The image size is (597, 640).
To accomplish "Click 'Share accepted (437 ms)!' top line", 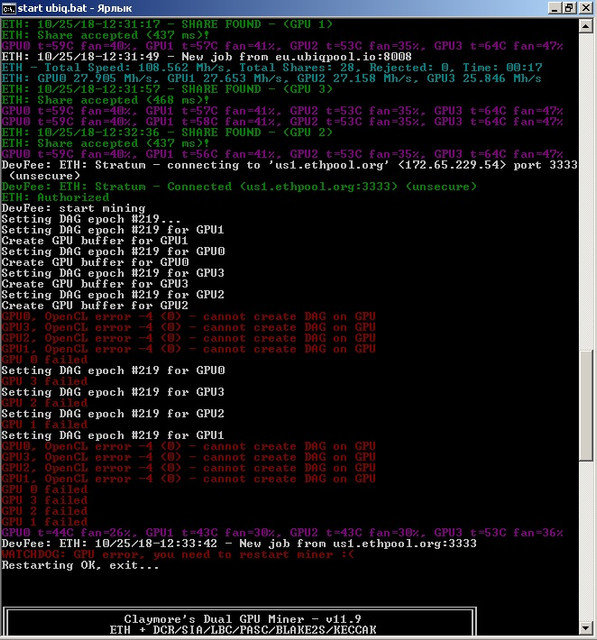I will (x=105, y=35).
